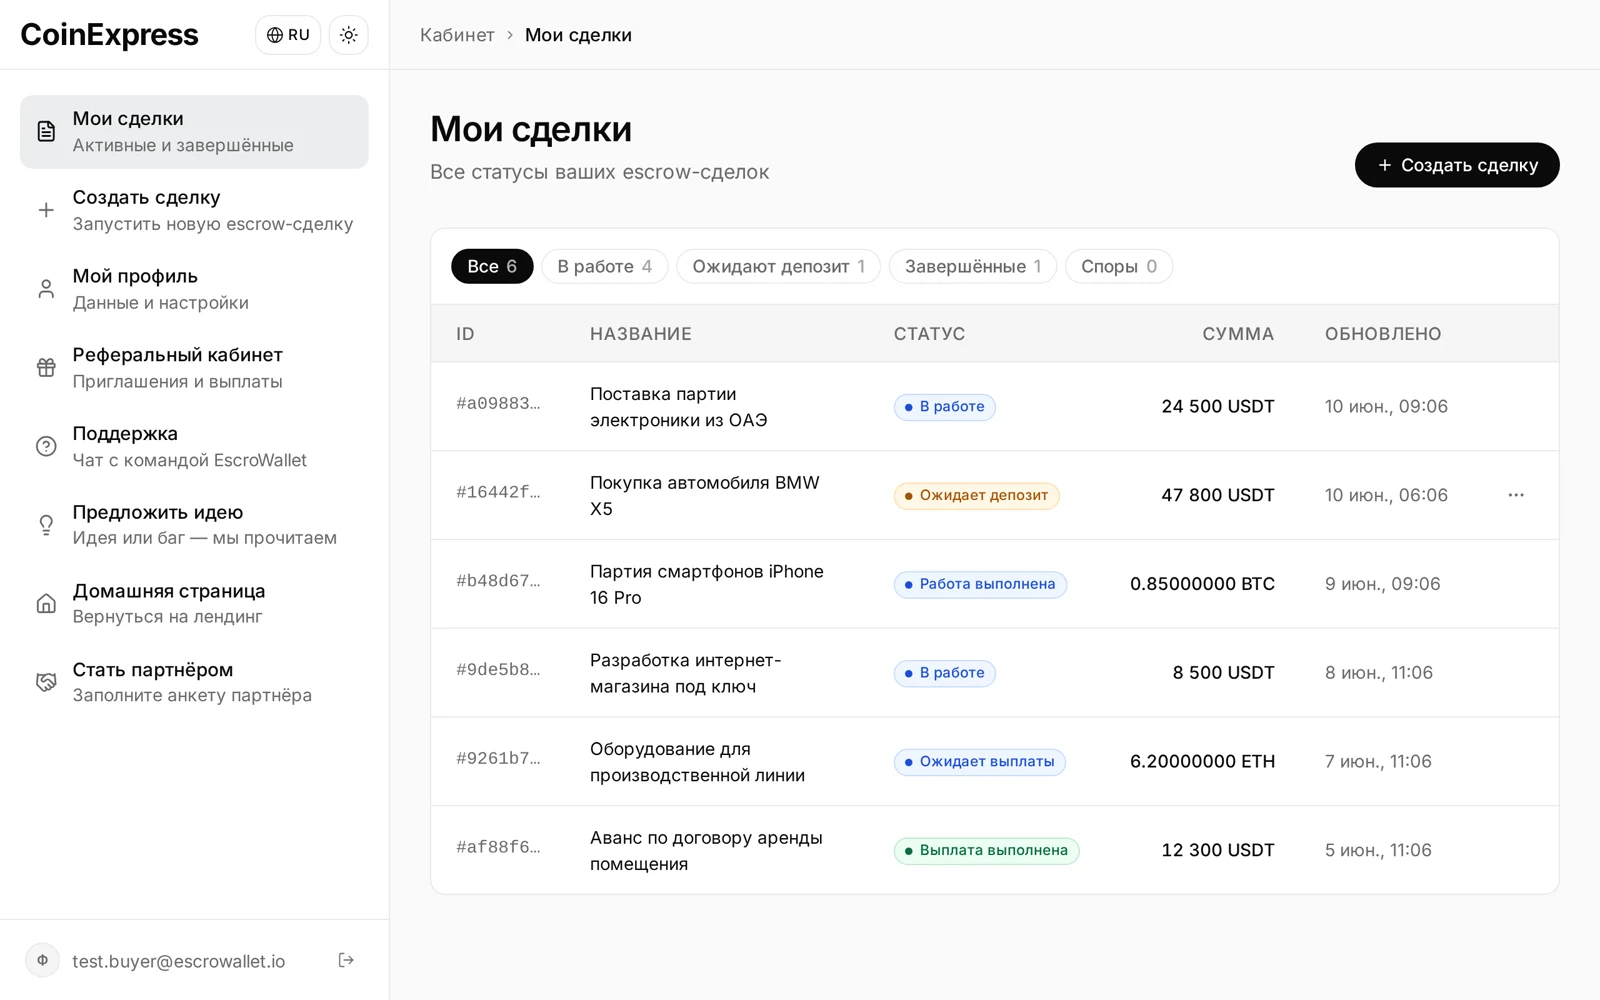Viewport: 1600px width, 1000px height.
Task: Select the Все 6 filter tab
Action: (x=492, y=266)
